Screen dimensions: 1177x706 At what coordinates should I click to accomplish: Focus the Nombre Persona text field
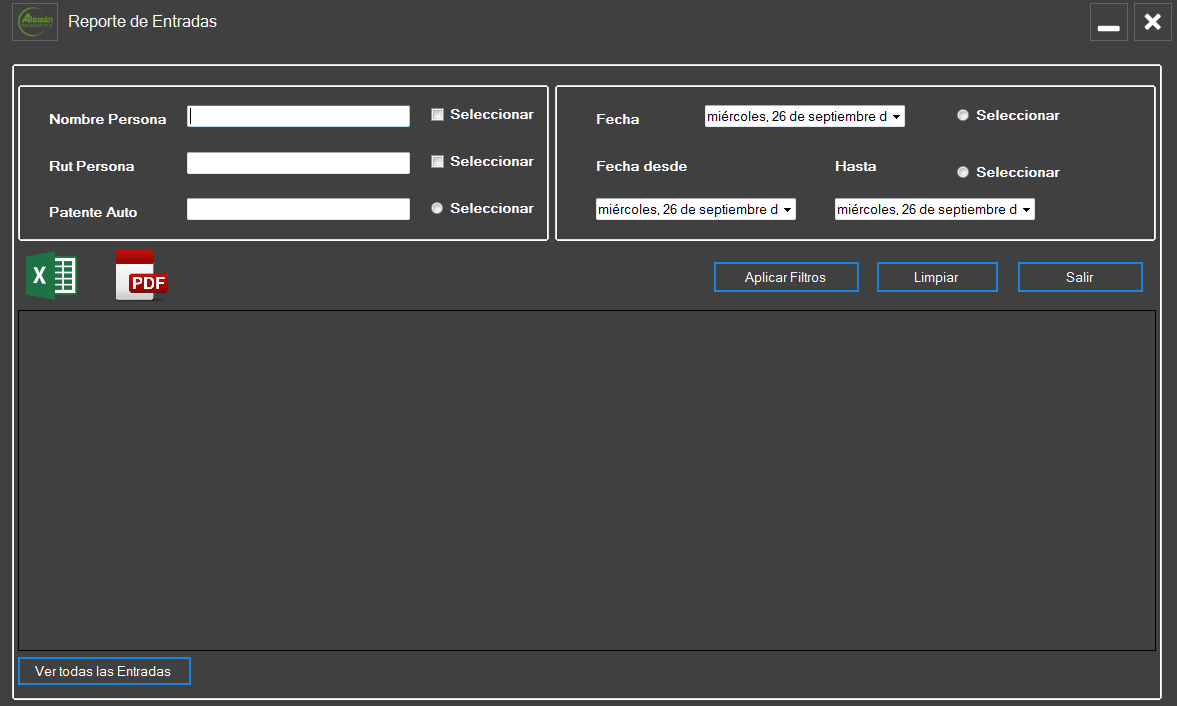pyautogui.click(x=298, y=117)
